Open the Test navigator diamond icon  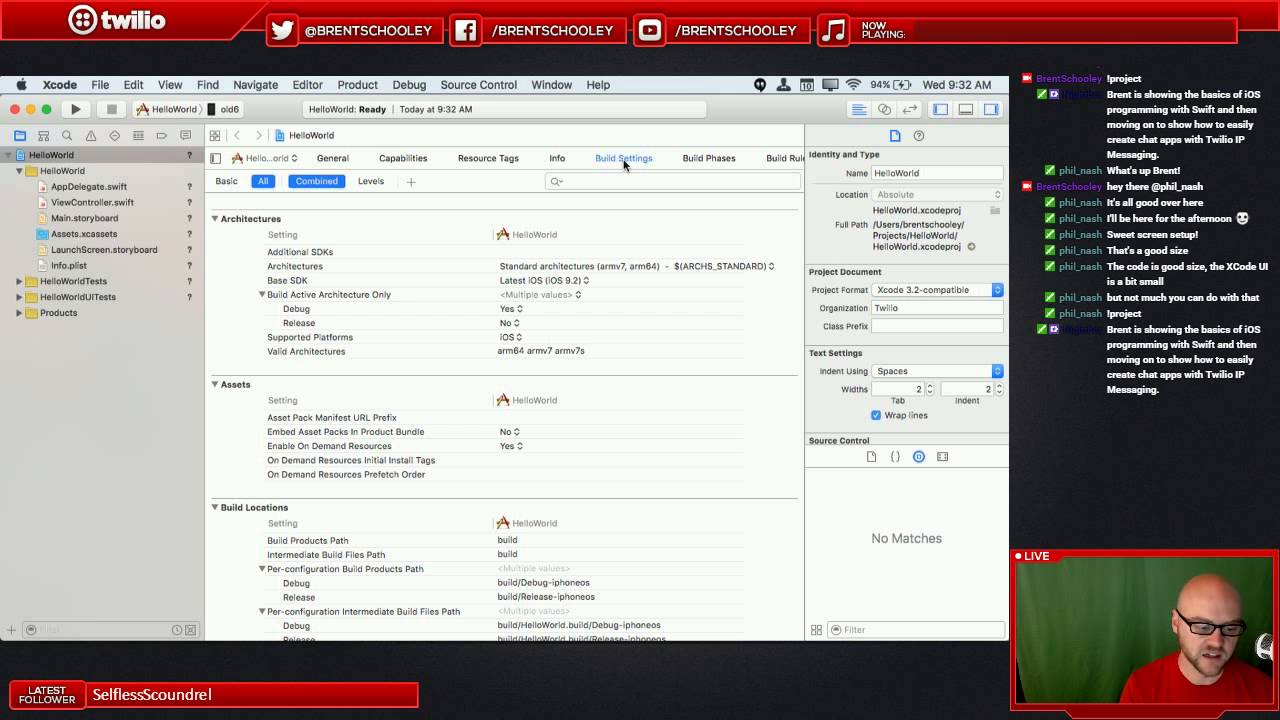114,135
